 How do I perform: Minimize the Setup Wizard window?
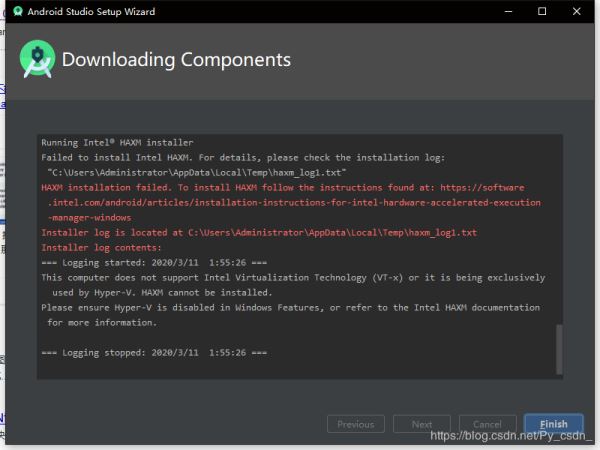click(x=508, y=11)
